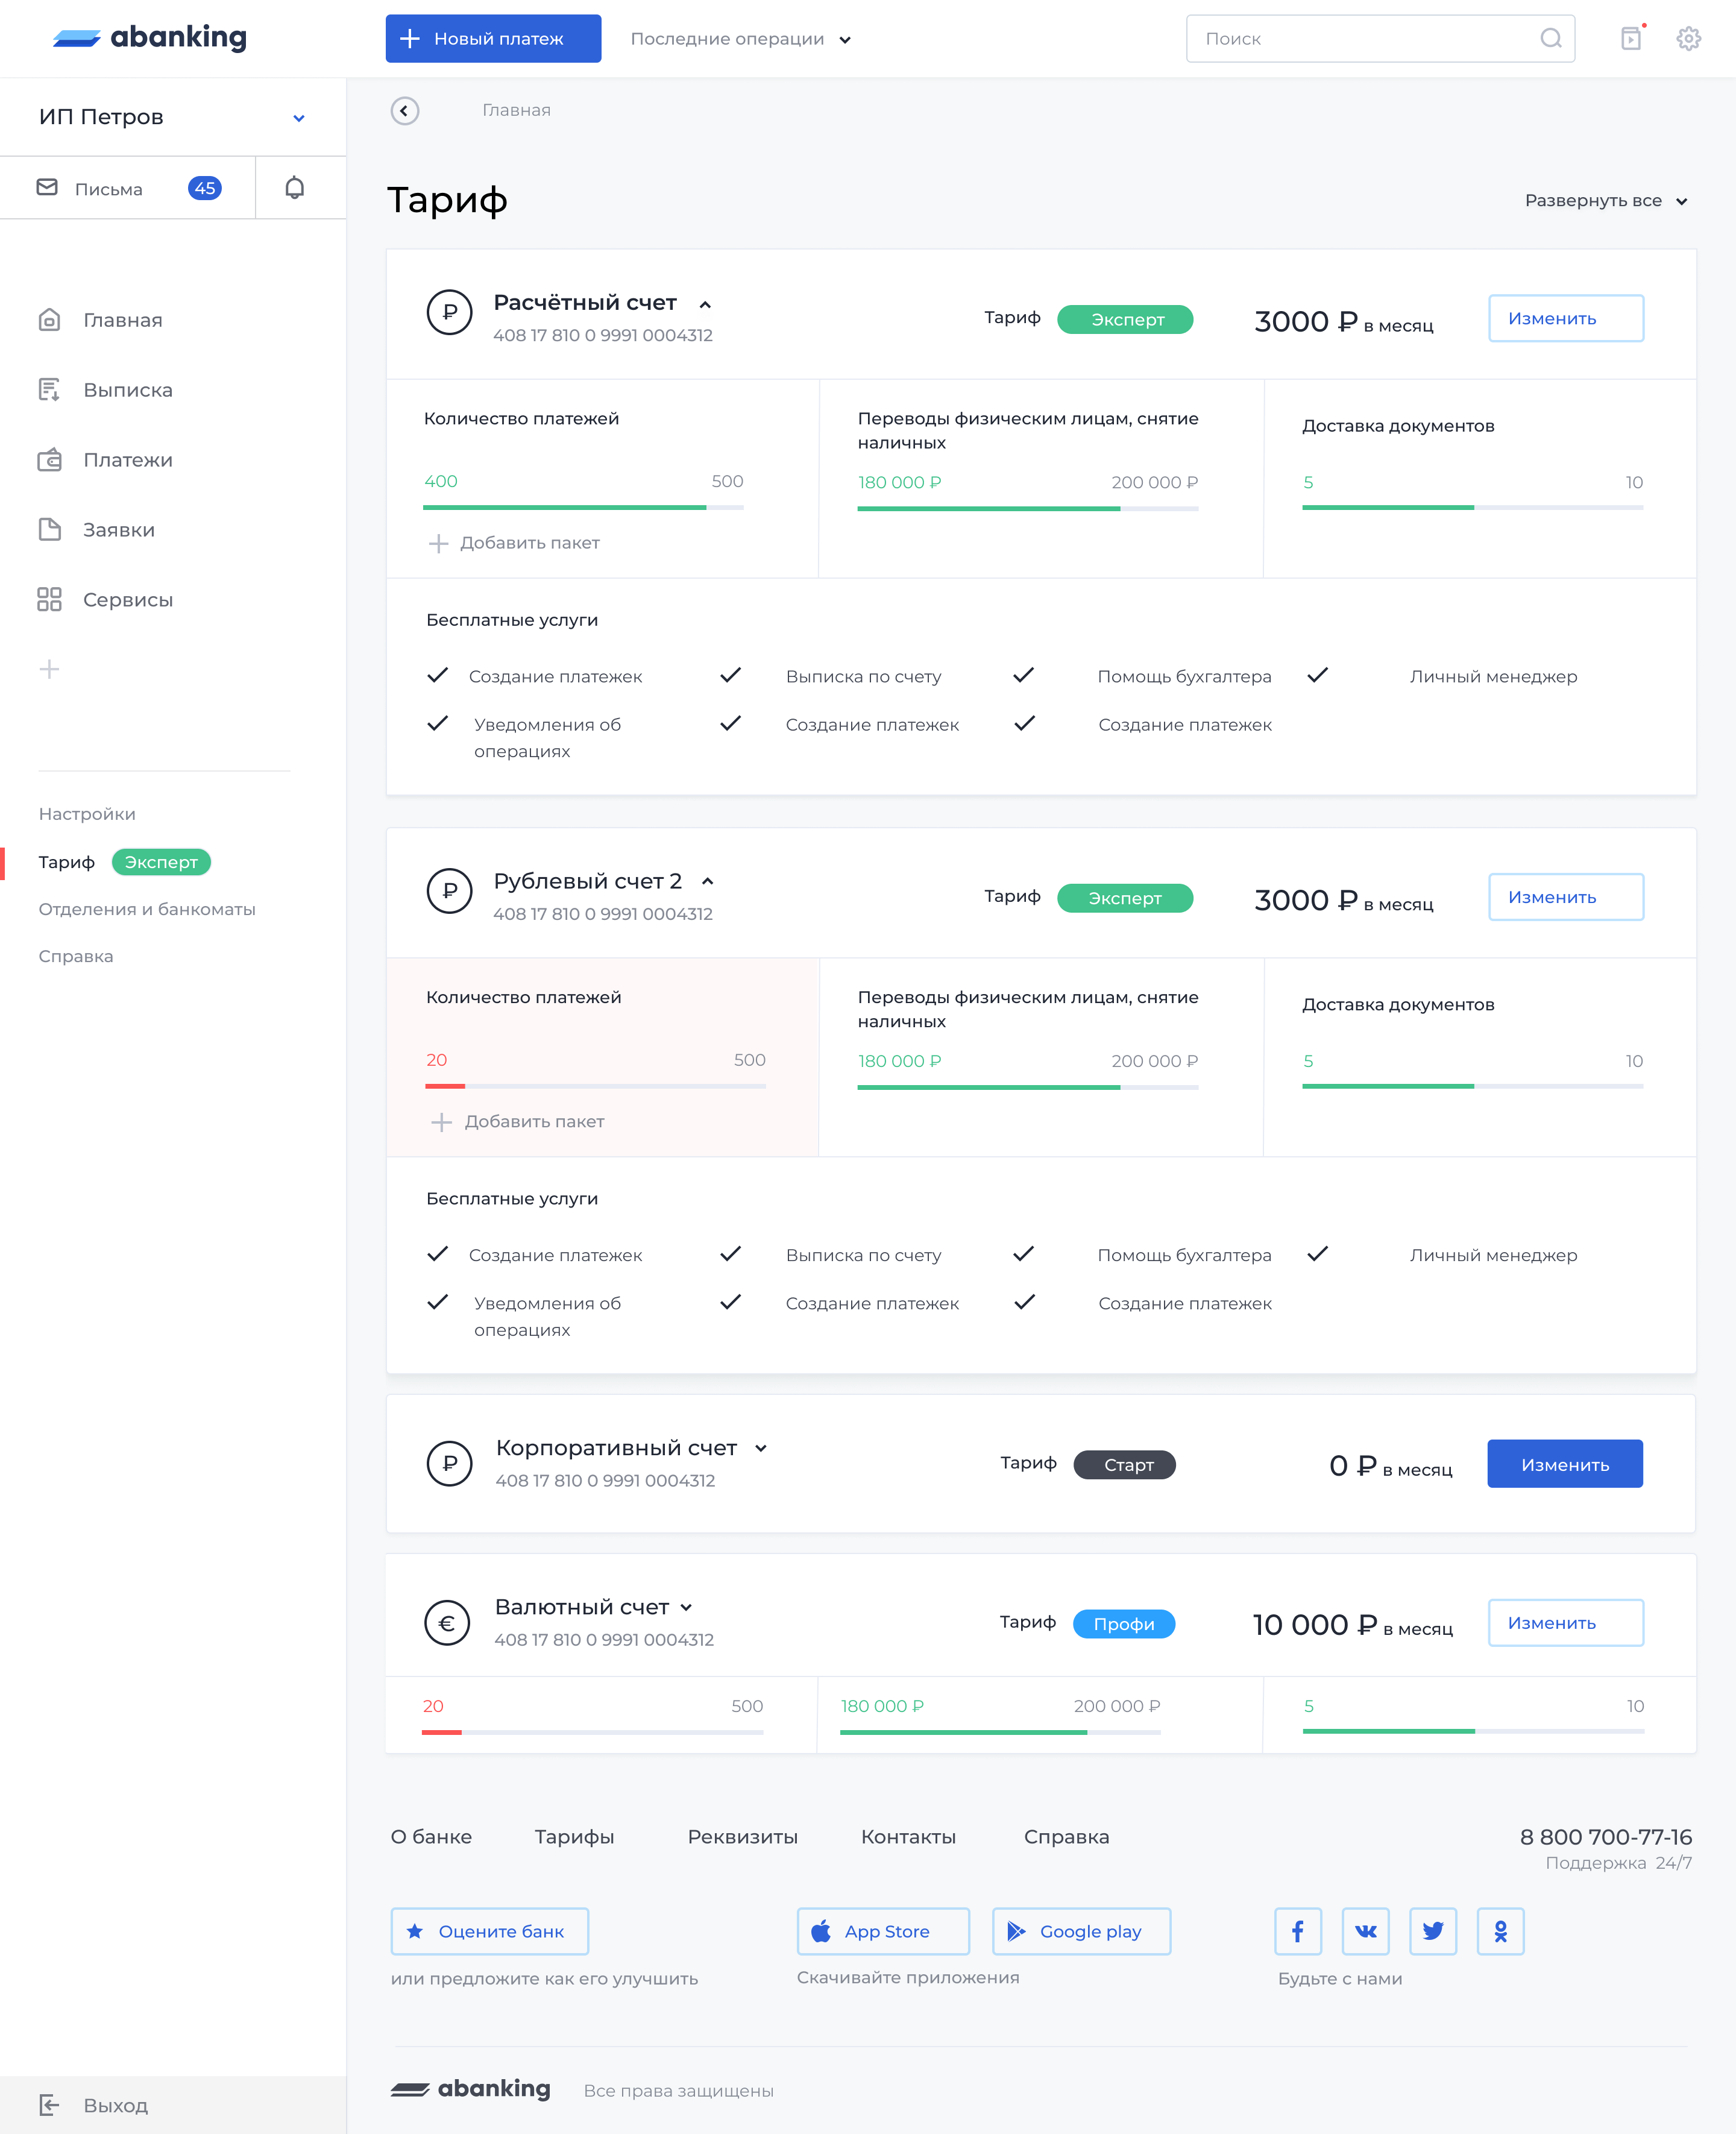1736x2134 pixels.
Task: Click Изменить for Корпоративный счет
Action: click(1565, 1464)
